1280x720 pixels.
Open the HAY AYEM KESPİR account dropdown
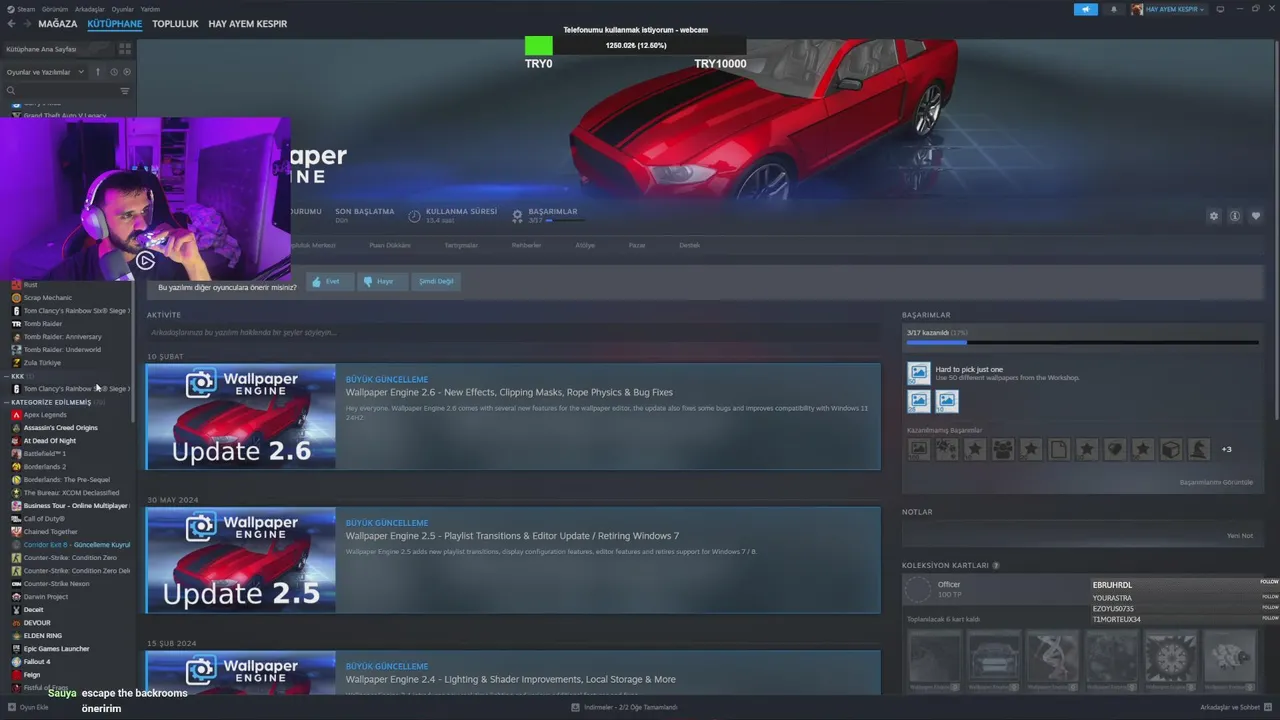pyautogui.click(x=1168, y=9)
